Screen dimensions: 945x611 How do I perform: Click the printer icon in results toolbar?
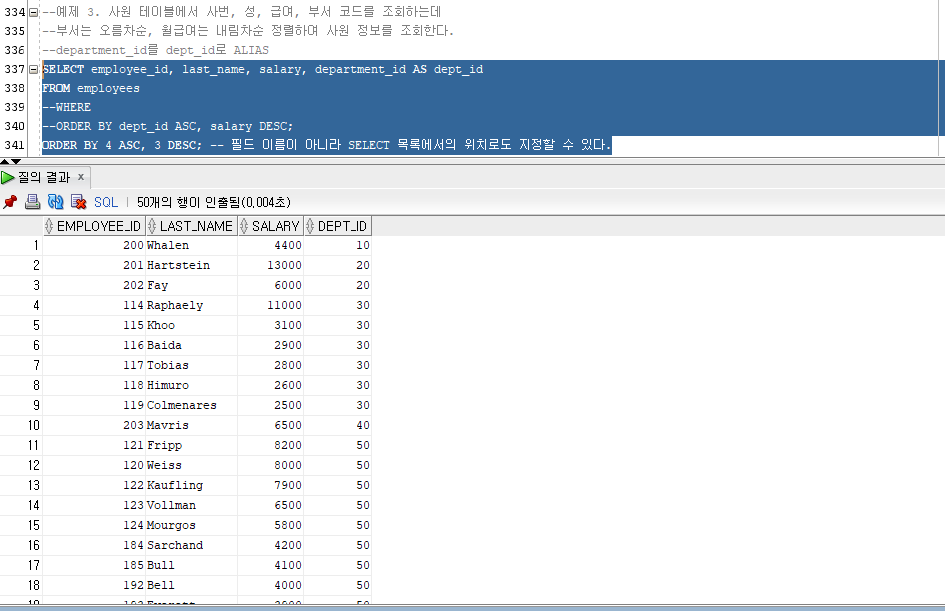(x=33, y=202)
